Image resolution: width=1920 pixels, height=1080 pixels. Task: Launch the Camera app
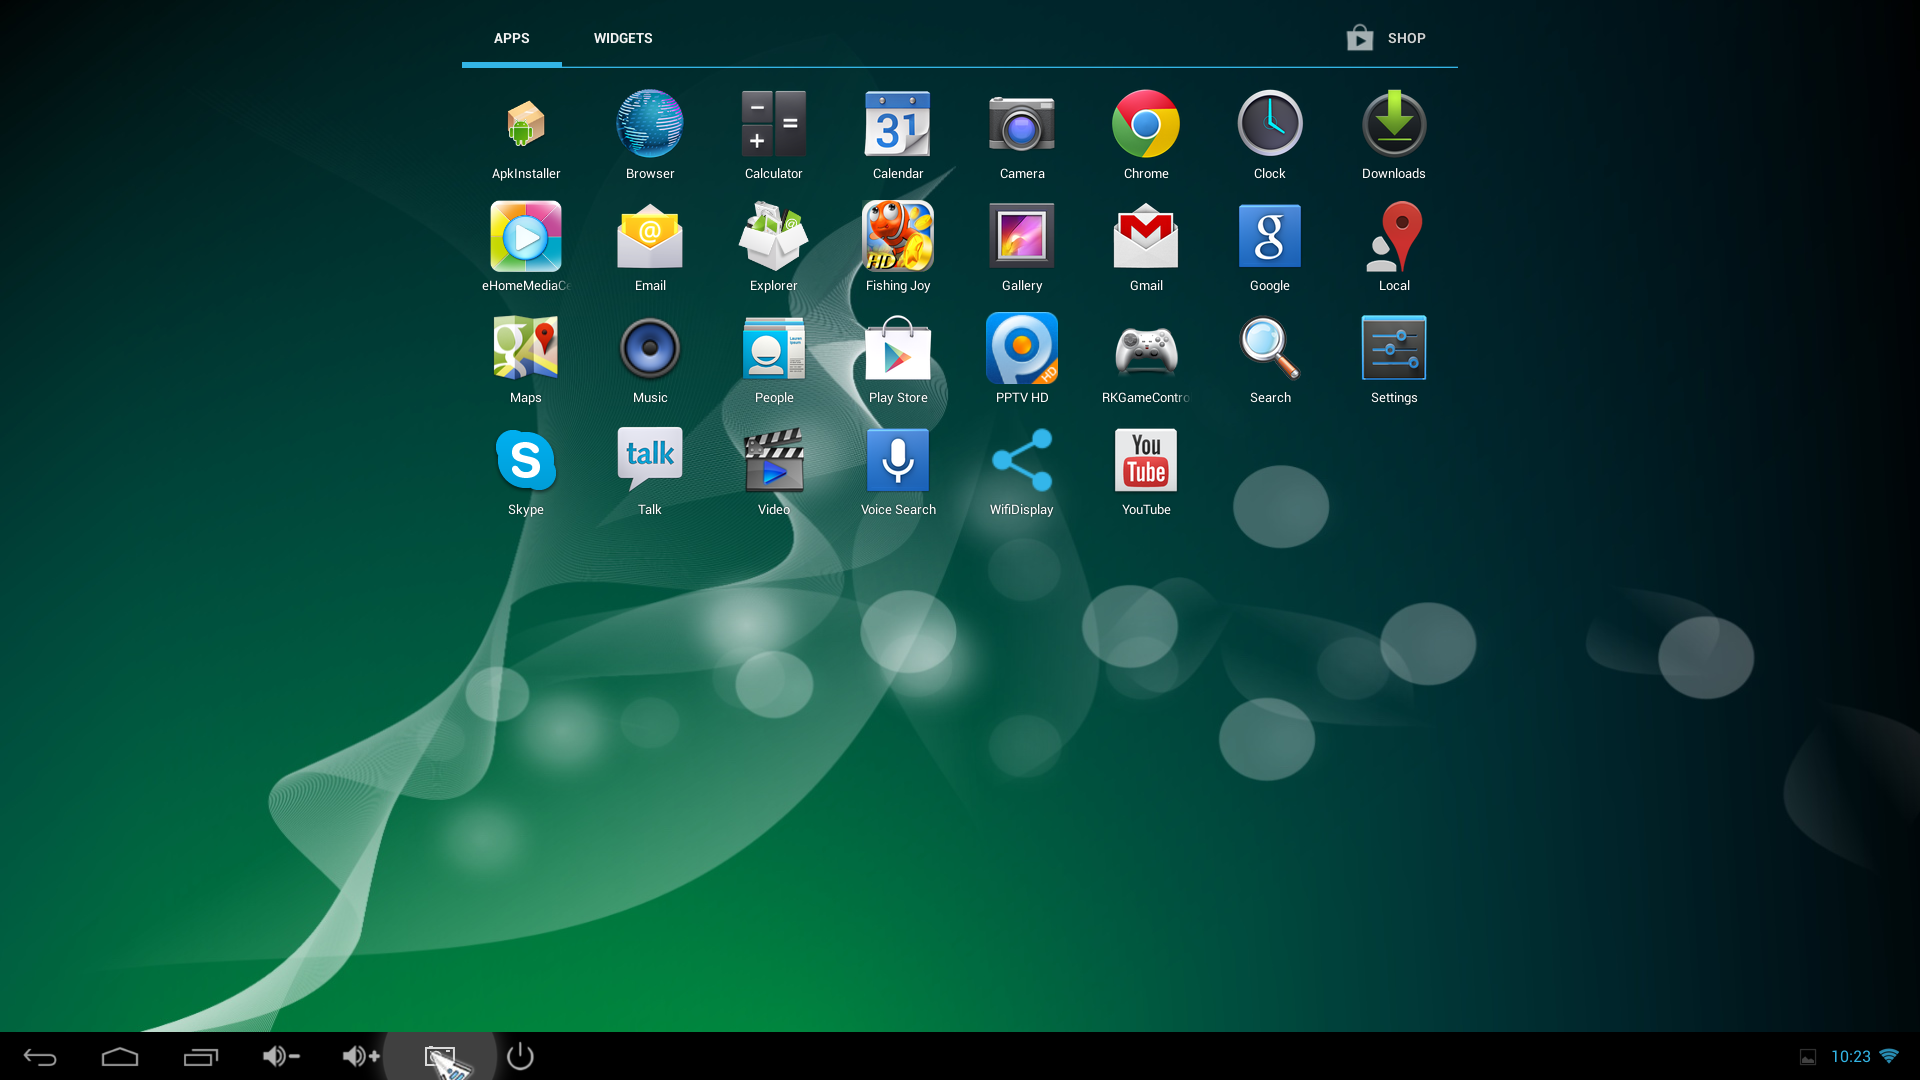click(x=1021, y=124)
